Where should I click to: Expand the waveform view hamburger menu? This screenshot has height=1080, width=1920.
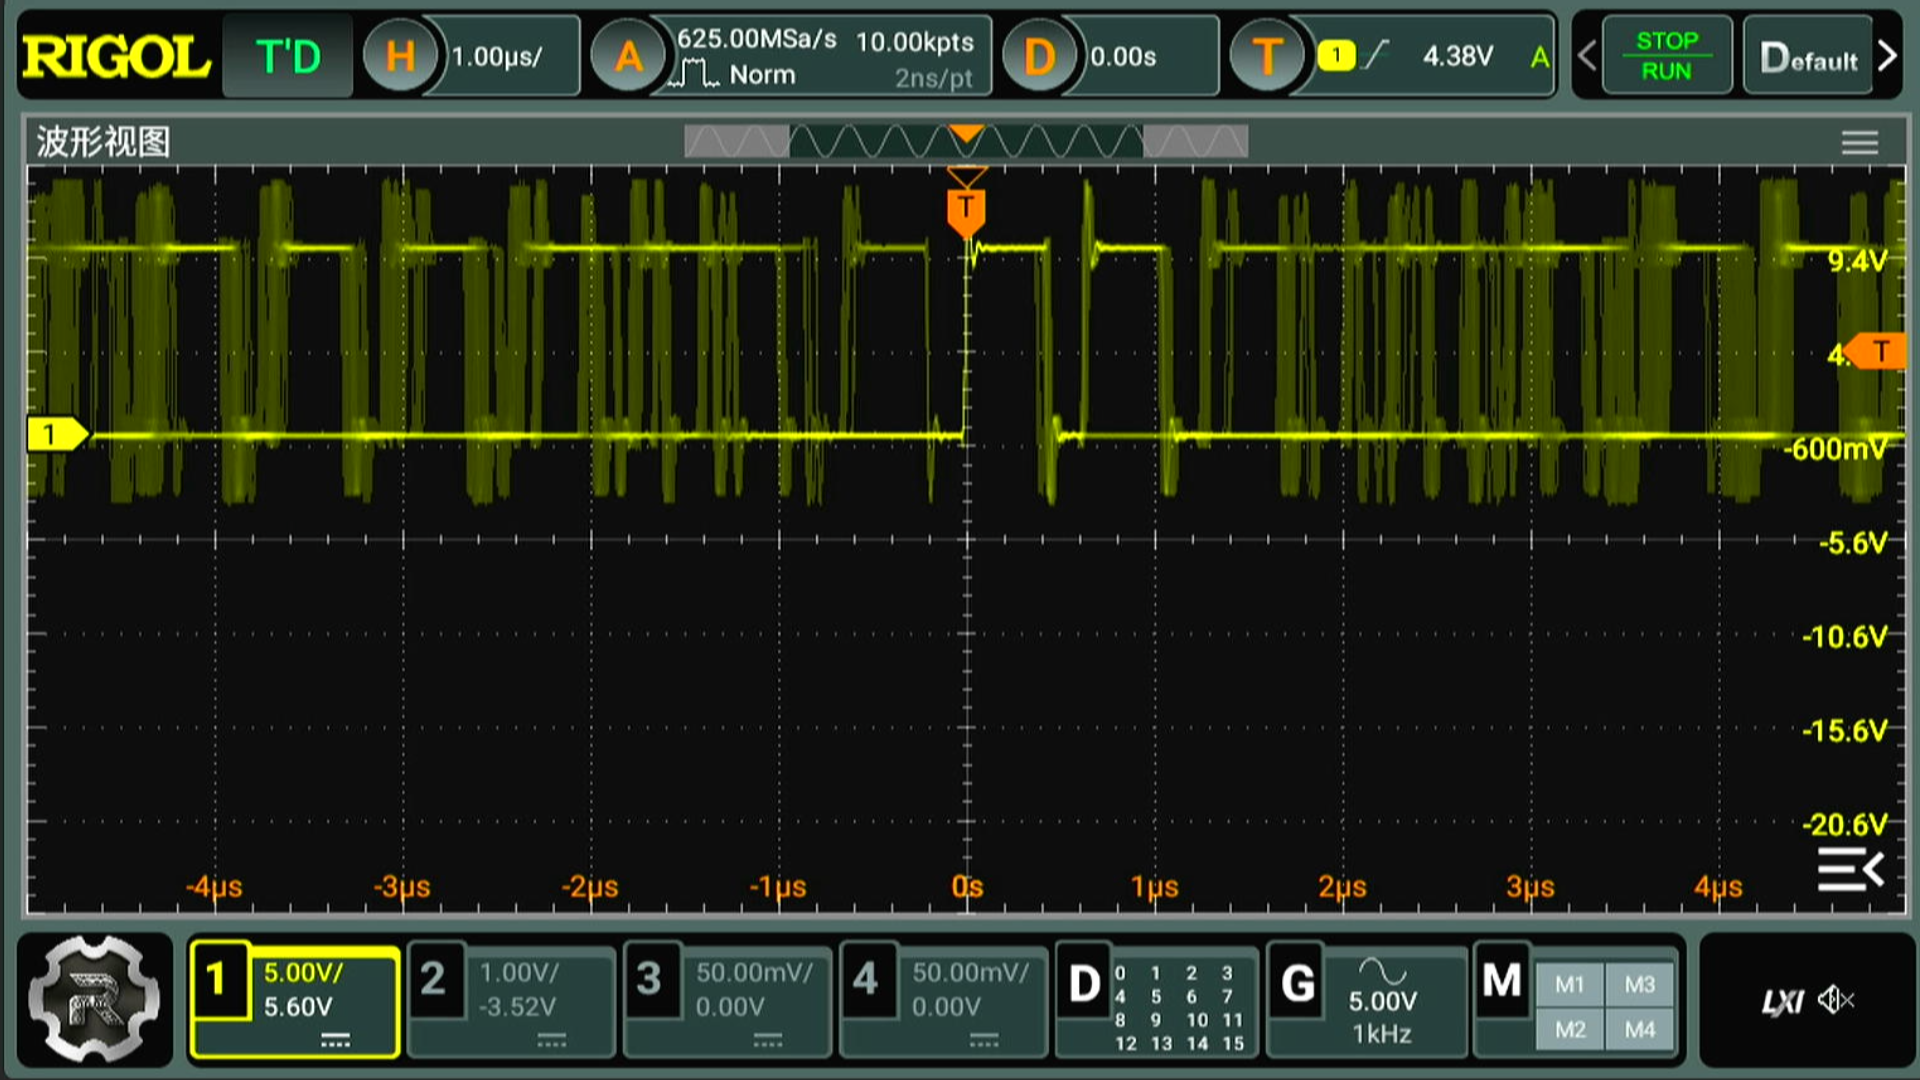pos(1859,143)
